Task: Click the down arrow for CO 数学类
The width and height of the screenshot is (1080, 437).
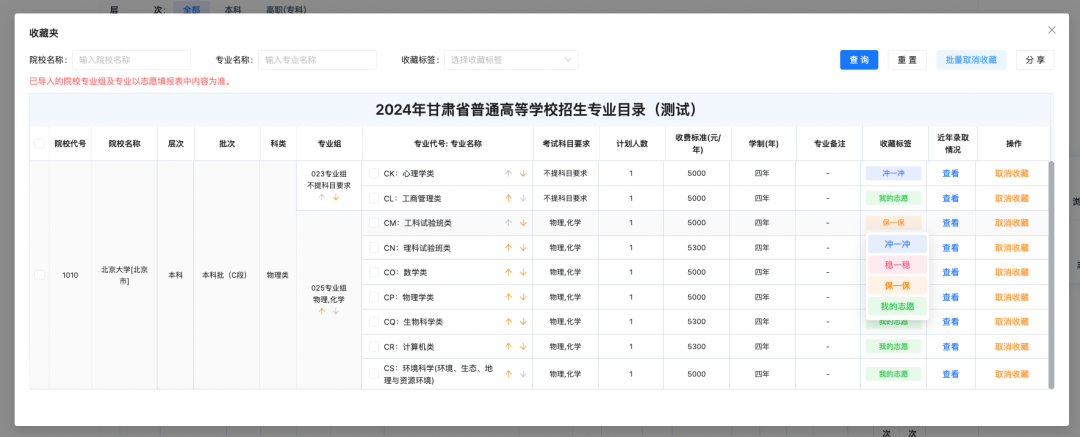Action: (x=522, y=272)
